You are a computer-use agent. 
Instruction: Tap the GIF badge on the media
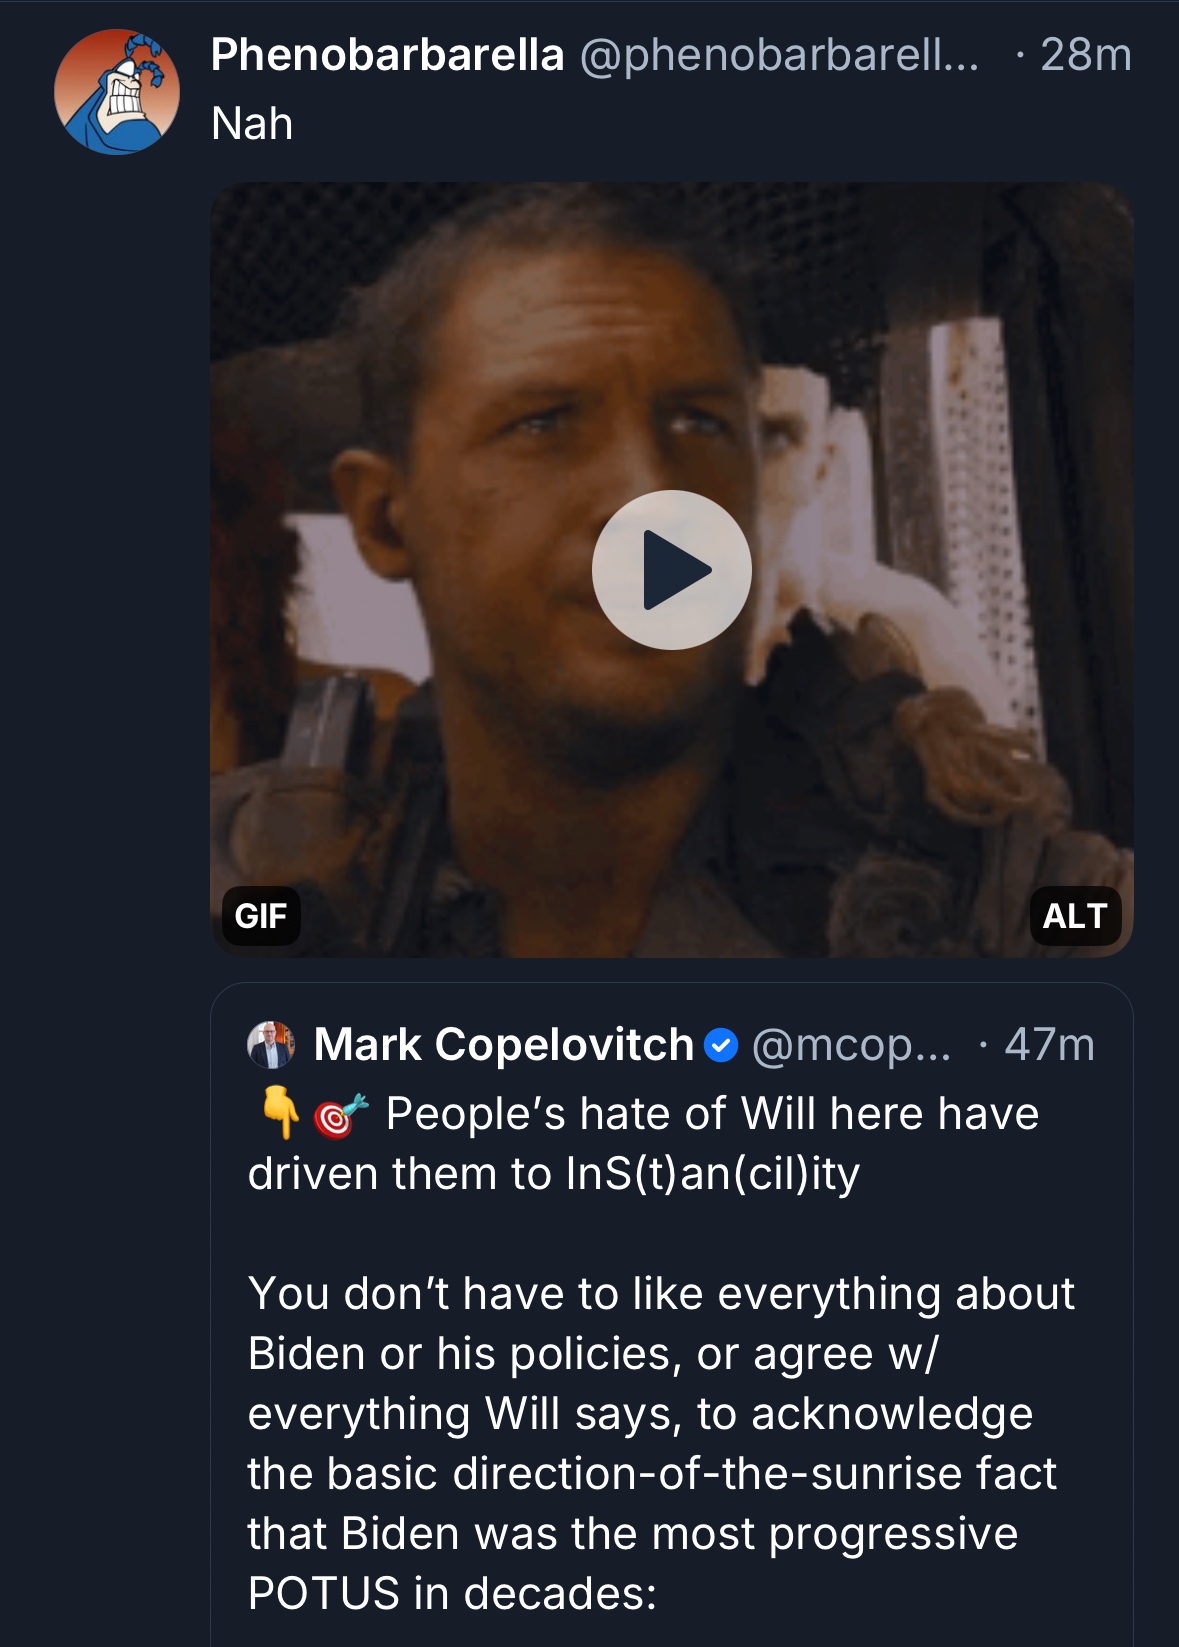(x=260, y=916)
